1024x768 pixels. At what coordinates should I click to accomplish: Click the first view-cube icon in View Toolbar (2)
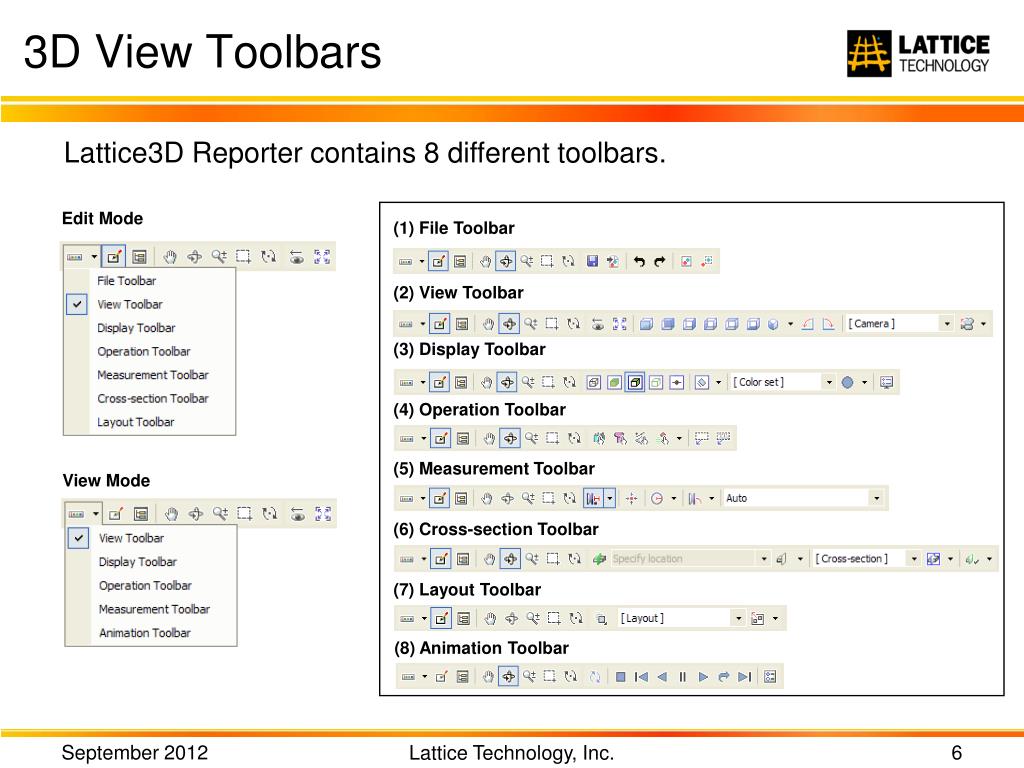point(646,324)
